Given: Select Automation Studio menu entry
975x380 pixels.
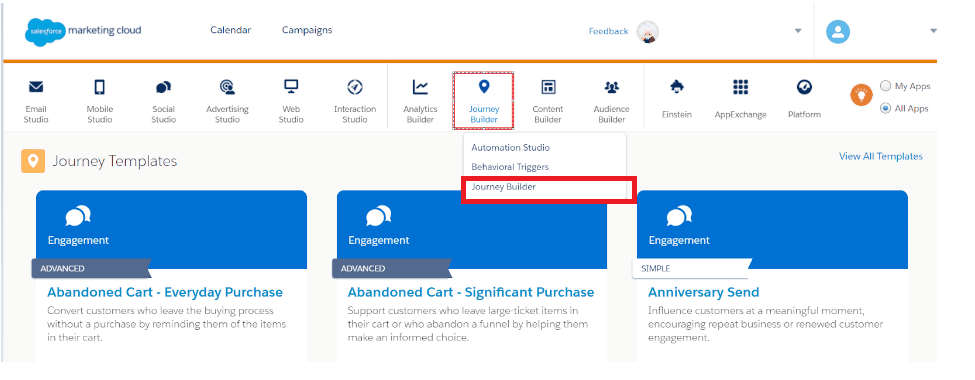Looking at the screenshot, I should tap(511, 147).
